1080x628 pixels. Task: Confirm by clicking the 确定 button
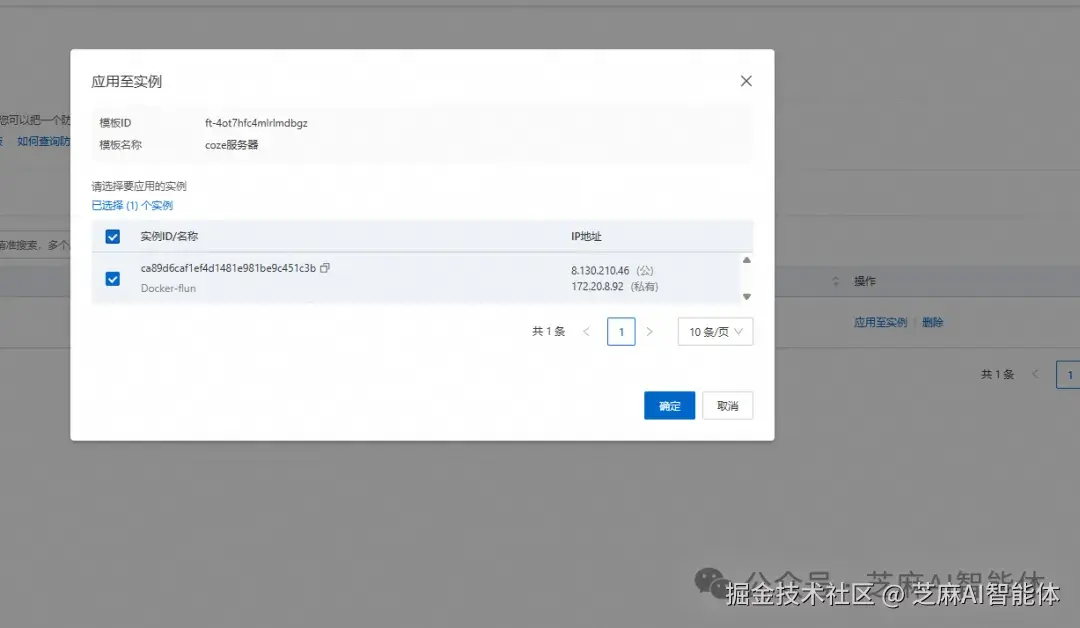pos(669,405)
